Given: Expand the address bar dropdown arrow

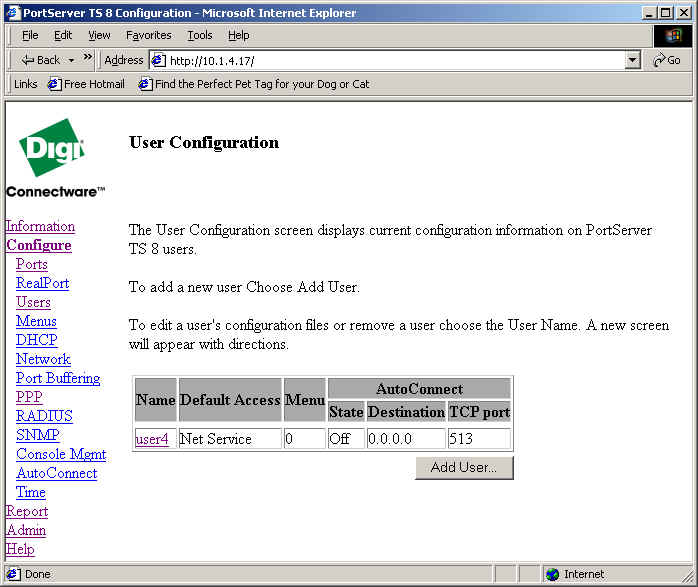Looking at the screenshot, I should click(632, 60).
